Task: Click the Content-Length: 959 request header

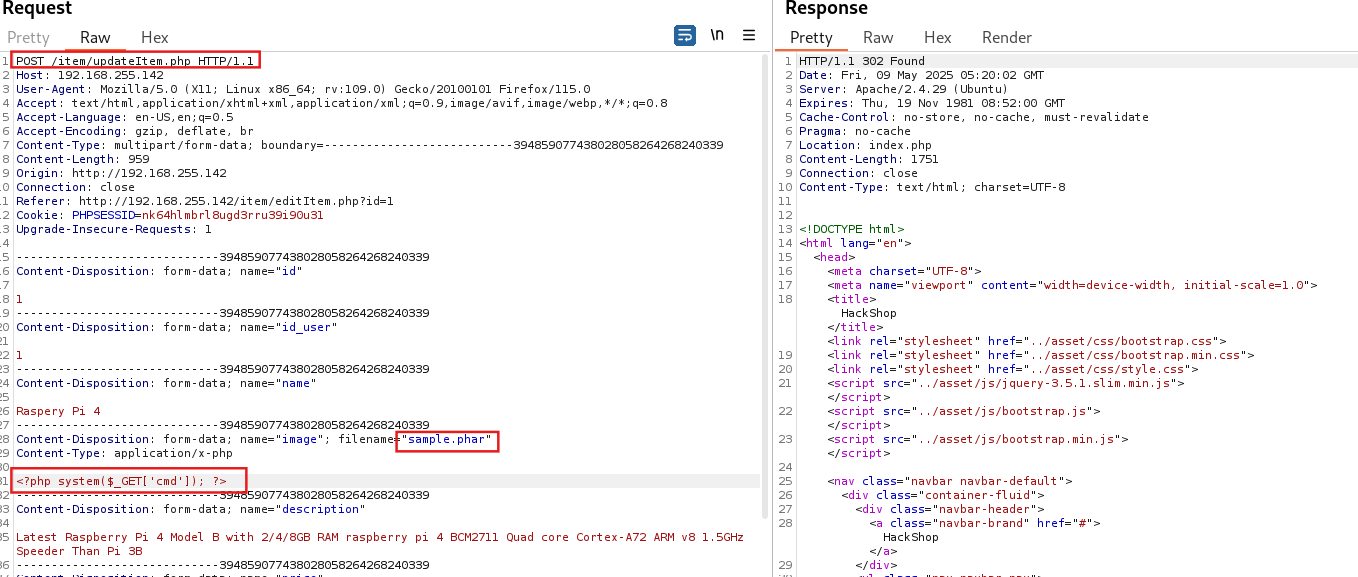Action: pos(83,159)
